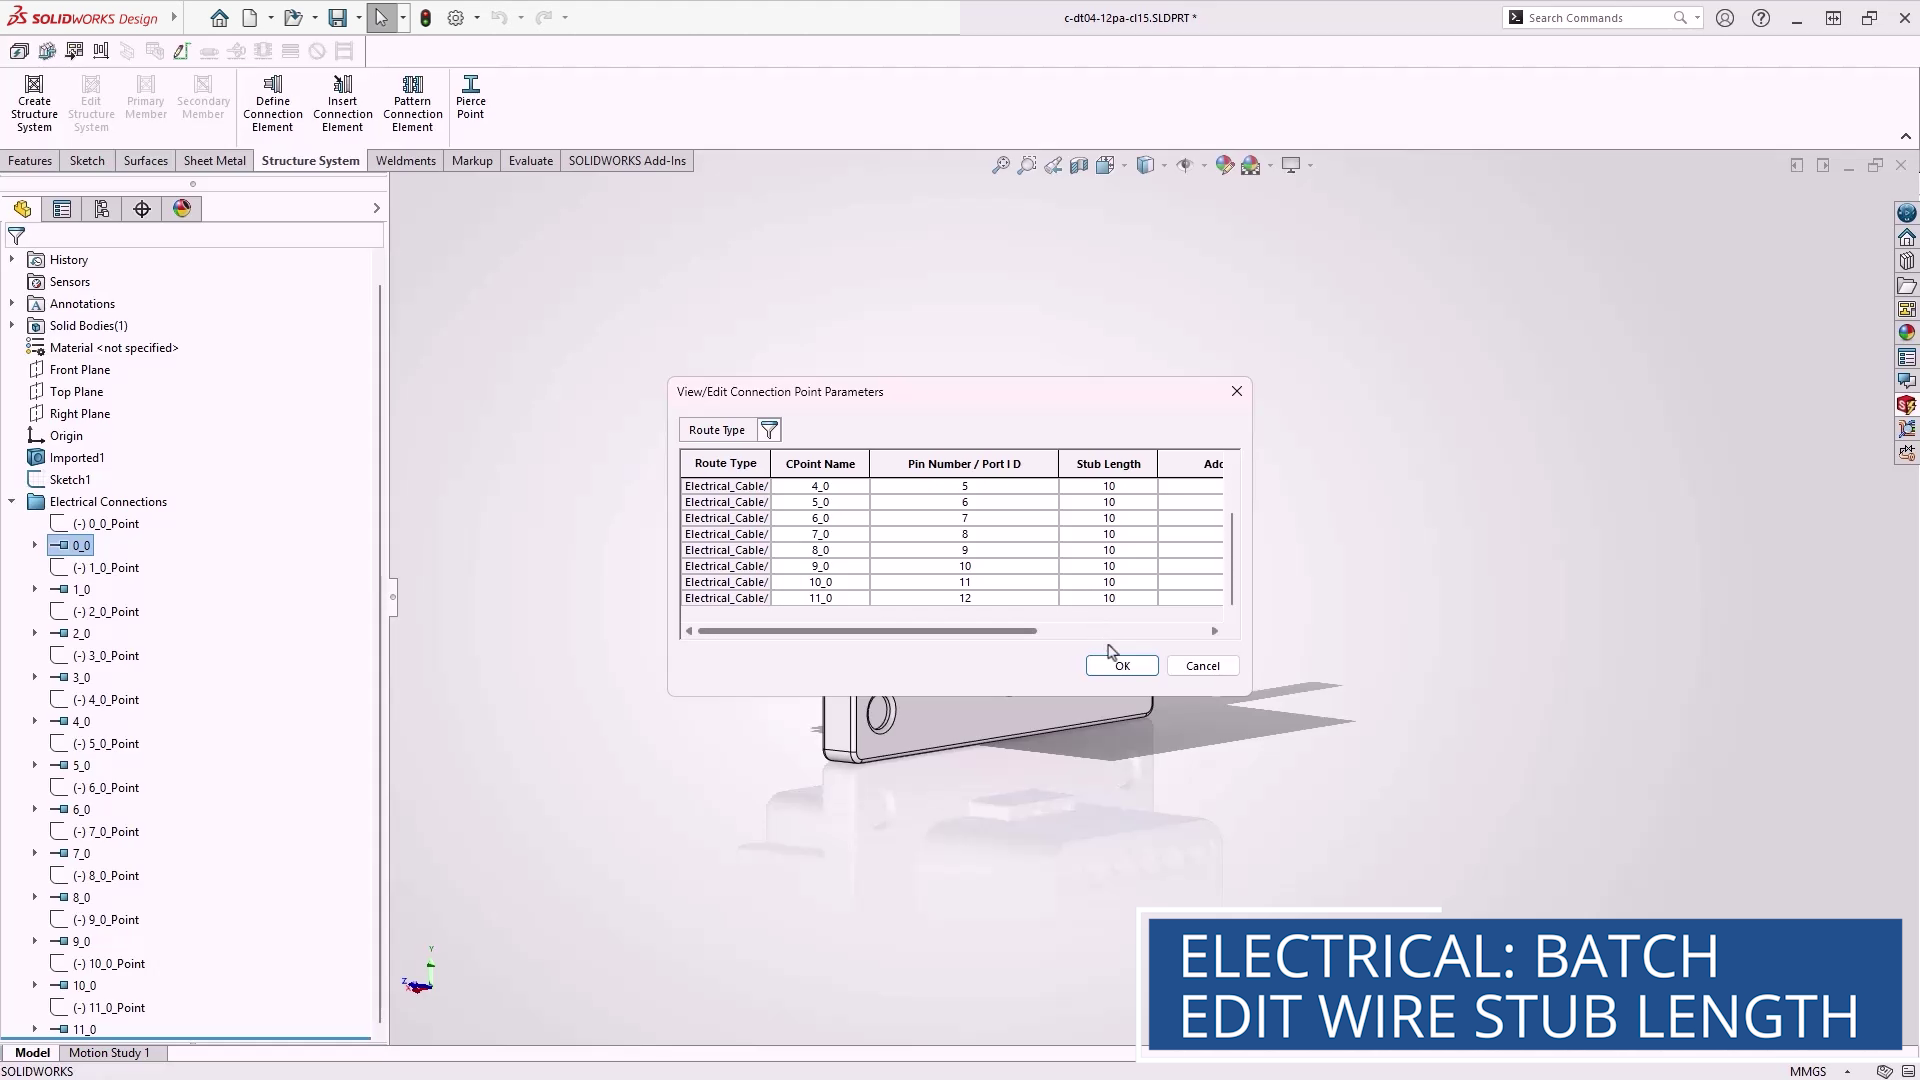Viewport: 1920px width, 1080px height.
Task: Switch to the Sheet Metal tab
Action: [214, 161]
